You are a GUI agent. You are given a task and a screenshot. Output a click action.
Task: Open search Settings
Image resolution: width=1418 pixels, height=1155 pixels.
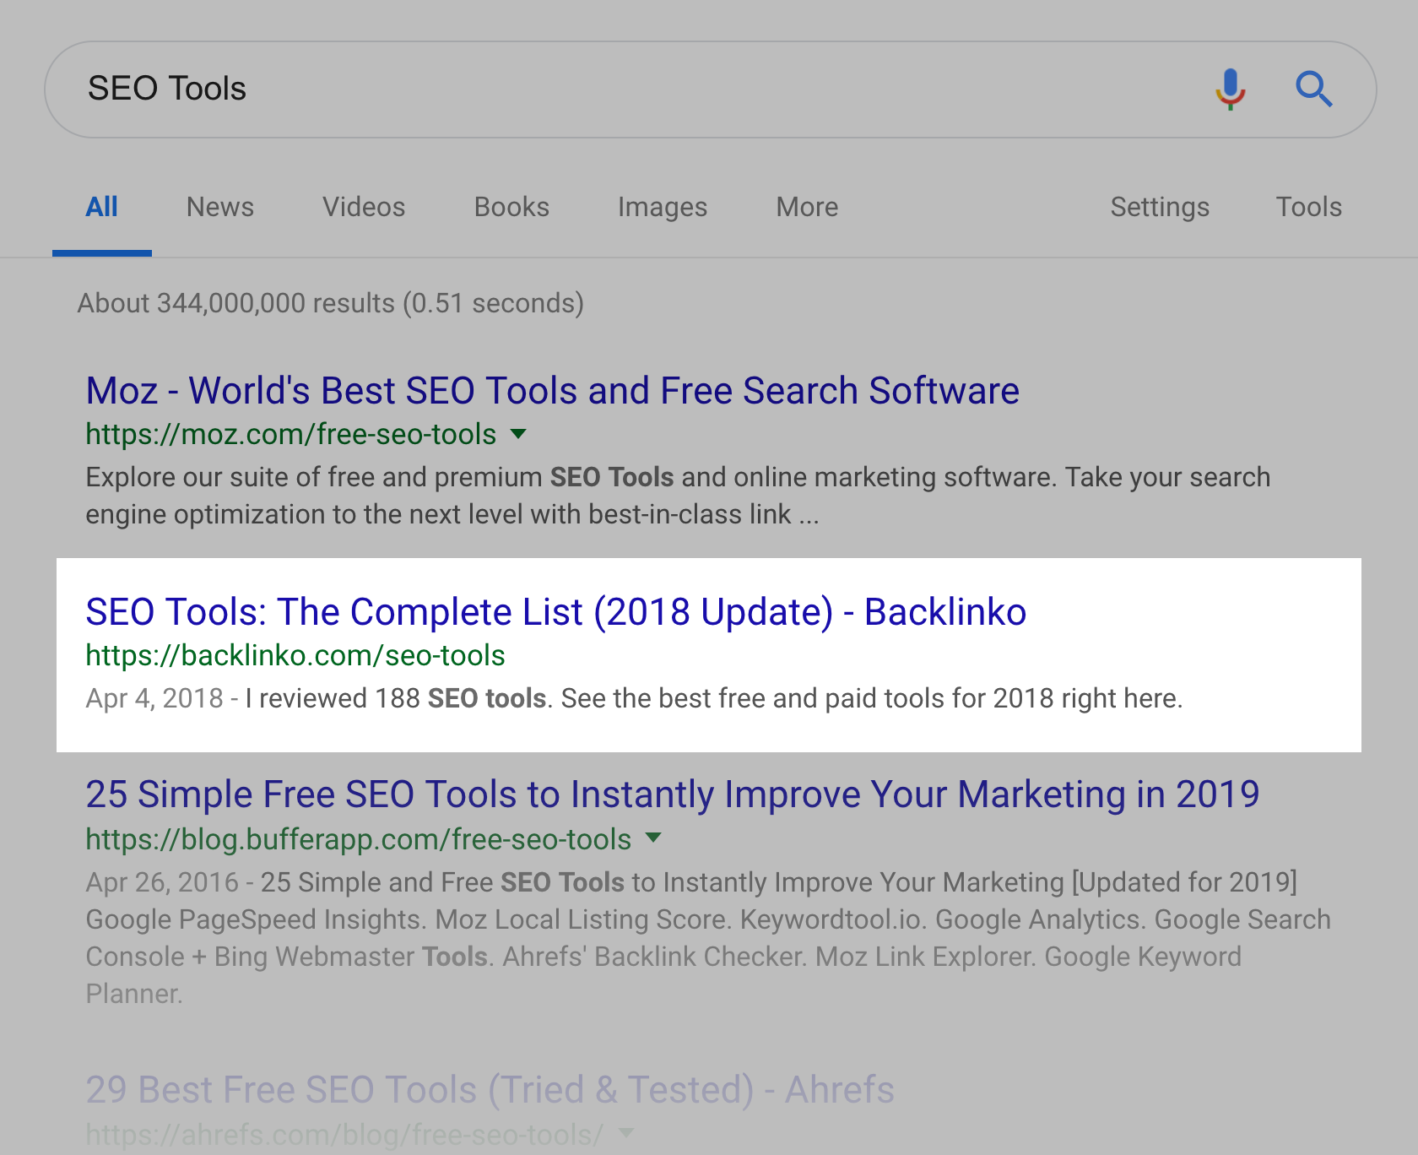coord(1160,207)
